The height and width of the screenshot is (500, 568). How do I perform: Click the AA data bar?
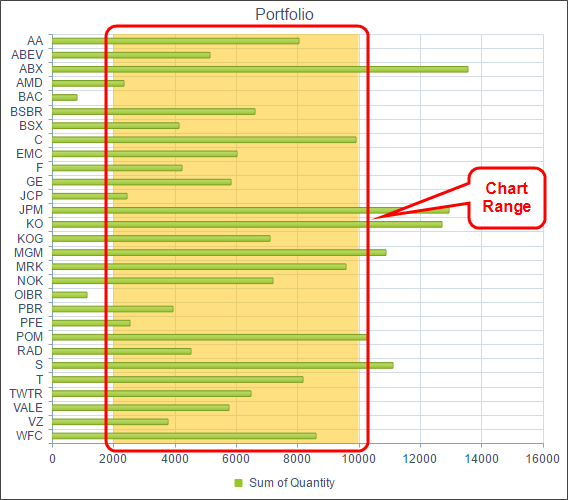tap(176, 41)
